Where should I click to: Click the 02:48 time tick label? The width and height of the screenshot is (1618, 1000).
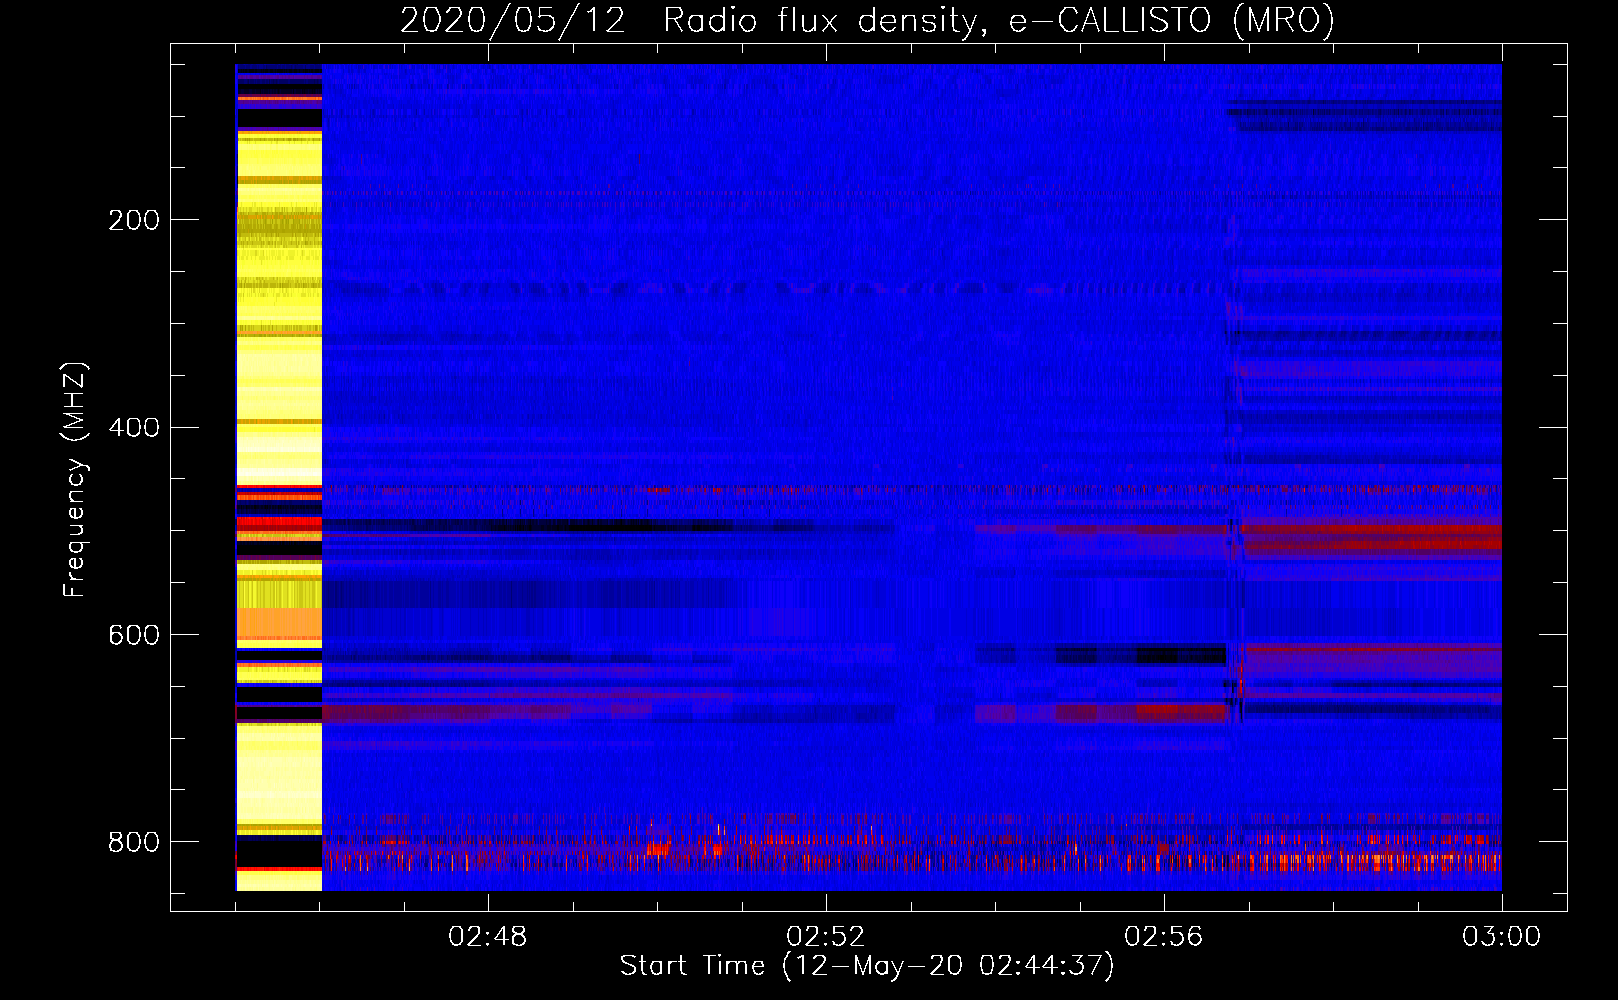click(488, 937)
